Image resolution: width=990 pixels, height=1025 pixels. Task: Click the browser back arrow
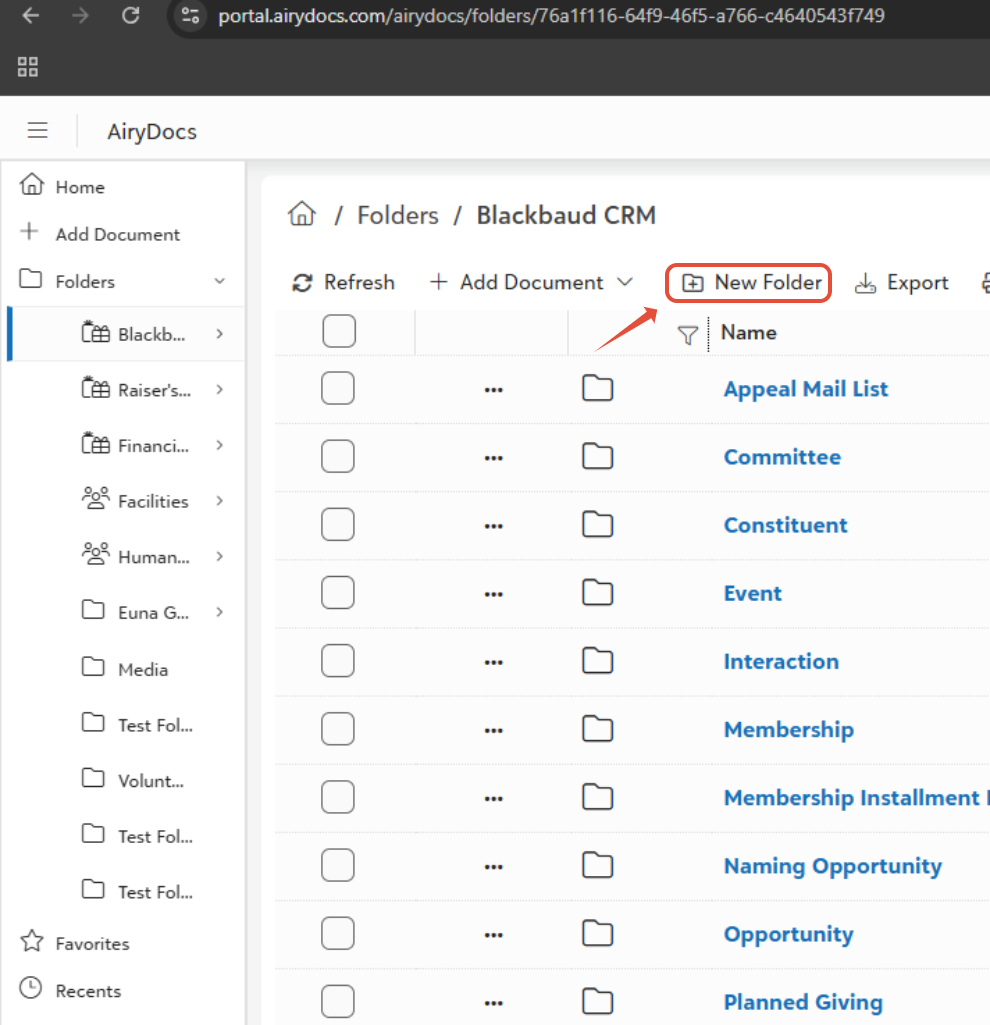[x=31, y=15]
